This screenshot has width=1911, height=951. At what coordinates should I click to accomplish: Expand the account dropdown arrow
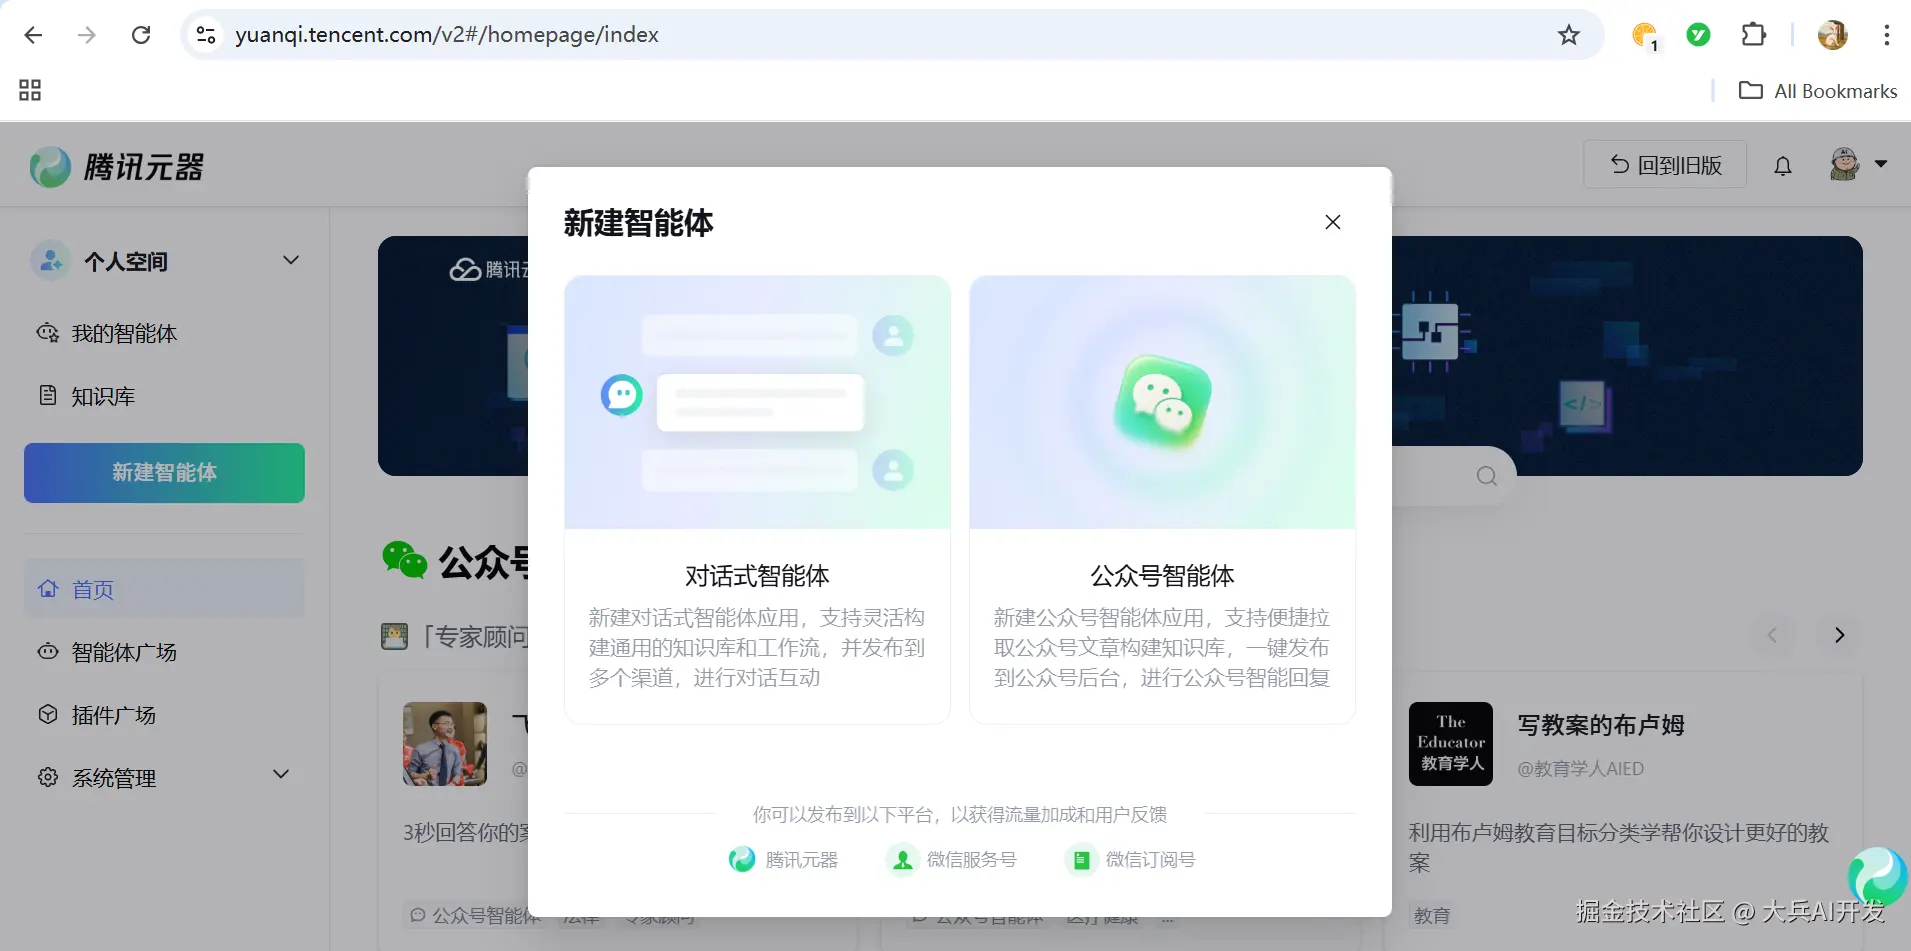point(1881,164)
